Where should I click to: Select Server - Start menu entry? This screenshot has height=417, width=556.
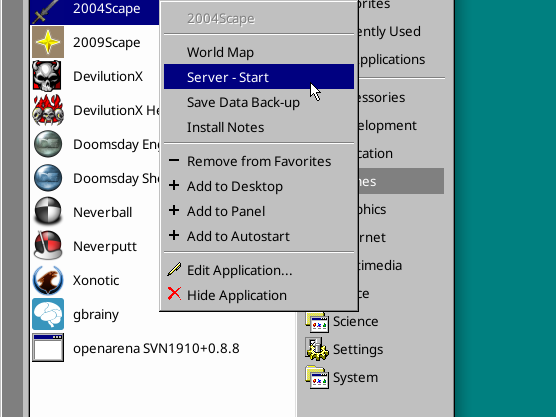click(x=259, y=77)
